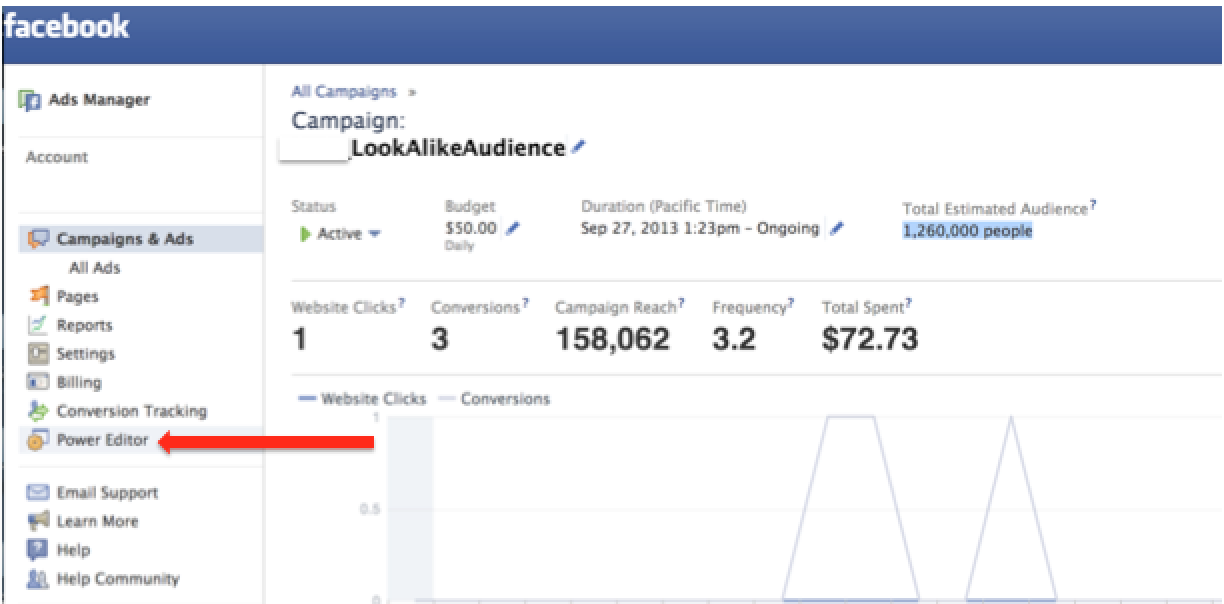Click the question mark beside Total Estimated Audience
Screen dimensions: 1224x604
(1094, 205)
